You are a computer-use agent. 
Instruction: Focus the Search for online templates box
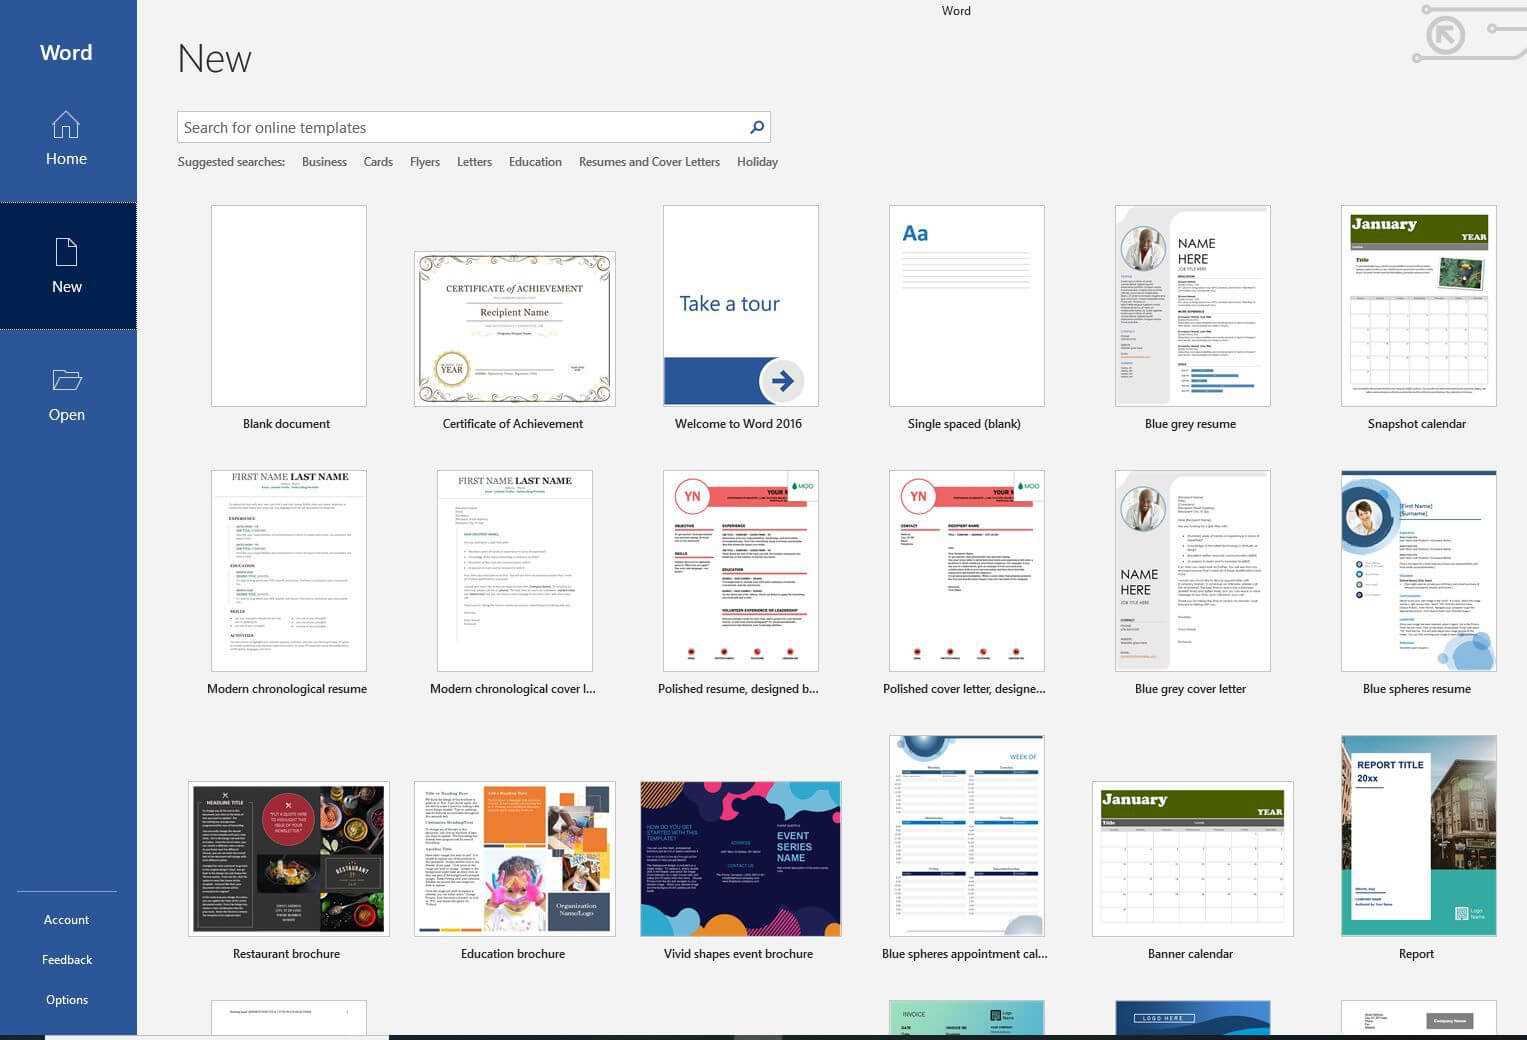tap(474, 127)
